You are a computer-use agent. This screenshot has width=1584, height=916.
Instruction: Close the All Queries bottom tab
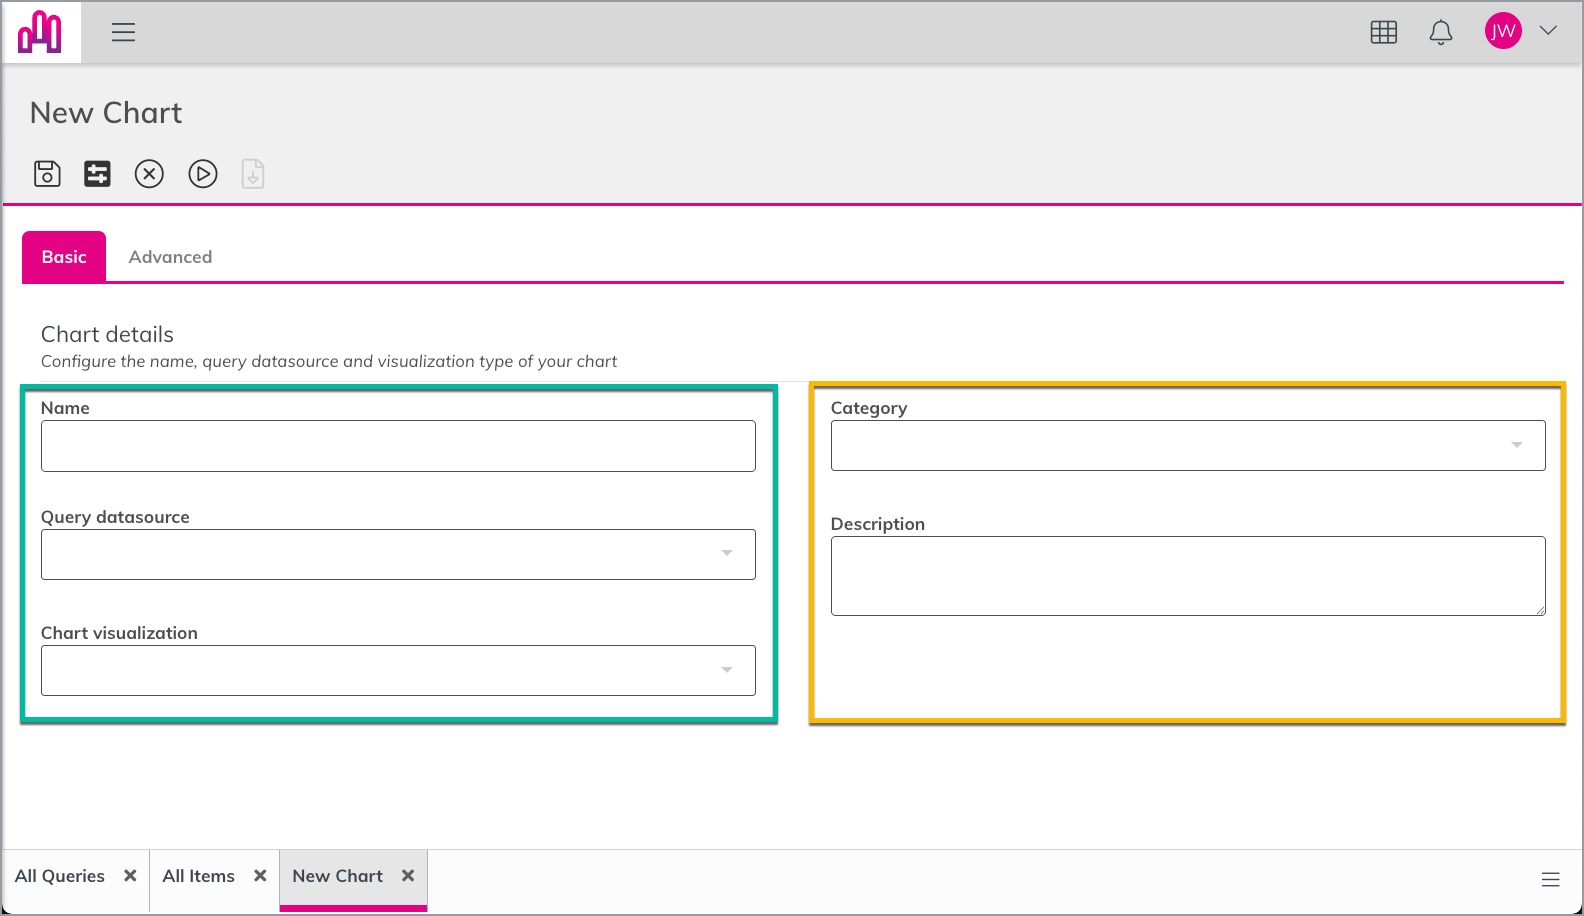coord(130,876)
